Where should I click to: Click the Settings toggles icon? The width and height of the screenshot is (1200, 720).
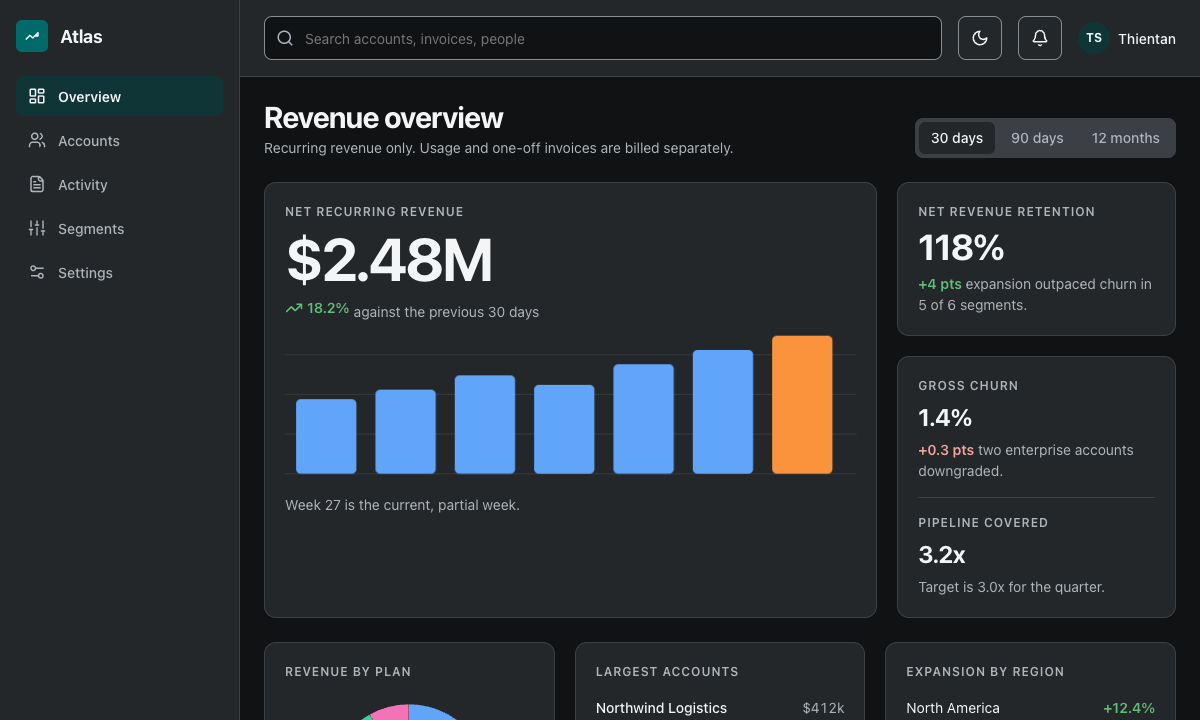(37, 272)
